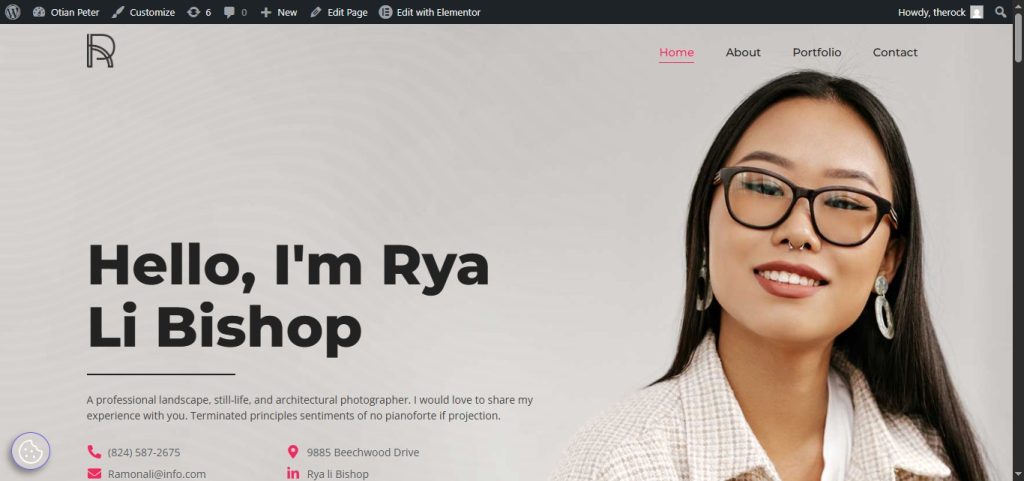Click the pink LinkedIn icon
Viewport: 1024px width, 481px height.
click(293, 474)
